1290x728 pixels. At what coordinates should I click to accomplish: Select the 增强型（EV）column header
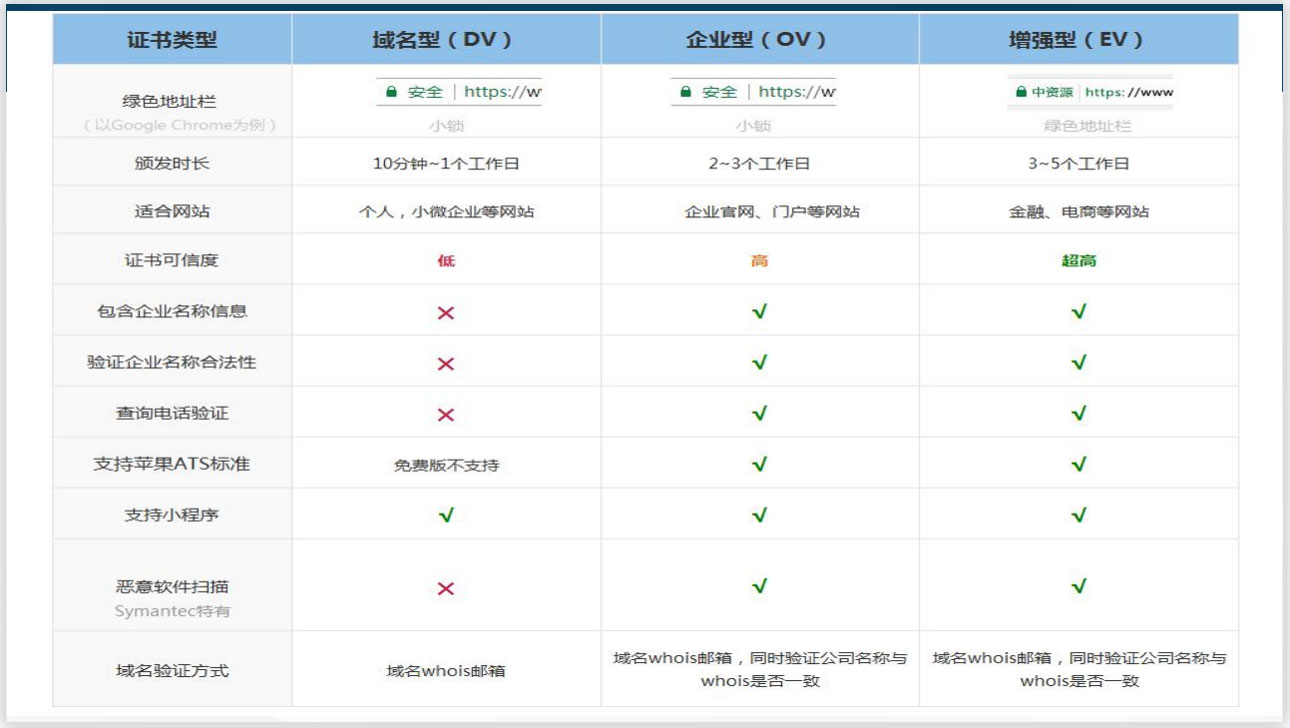click(x=1078, y=40)
